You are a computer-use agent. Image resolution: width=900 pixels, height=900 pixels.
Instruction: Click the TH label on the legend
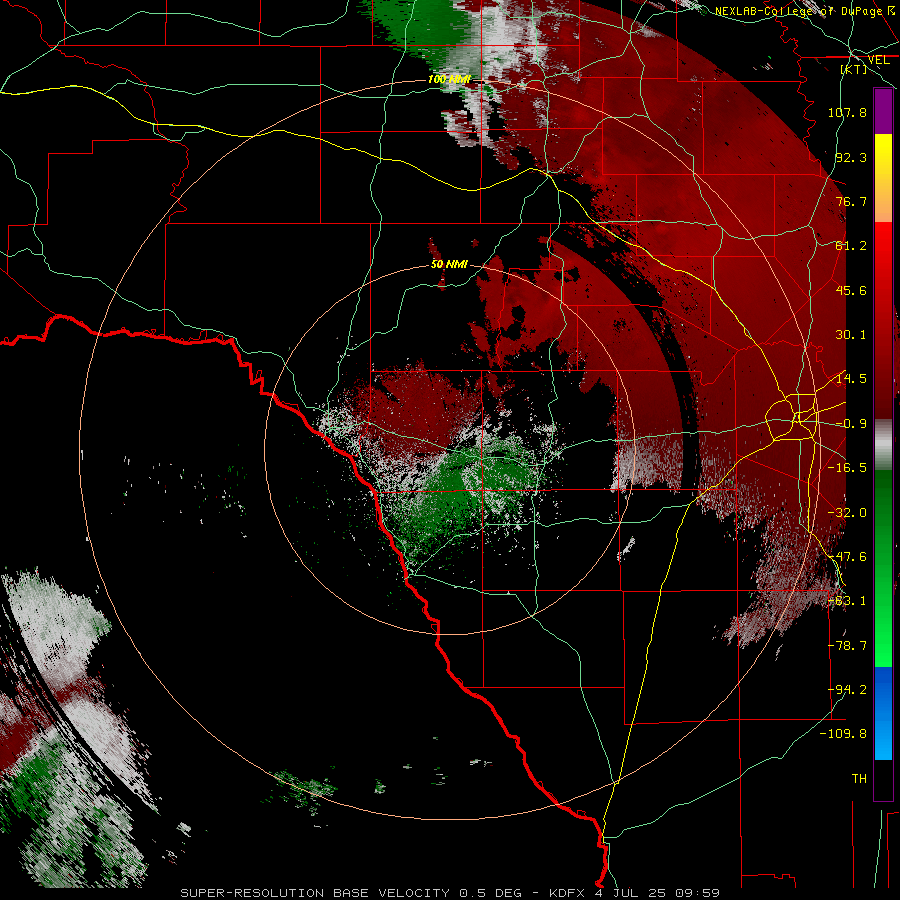[x=859, y=779]
